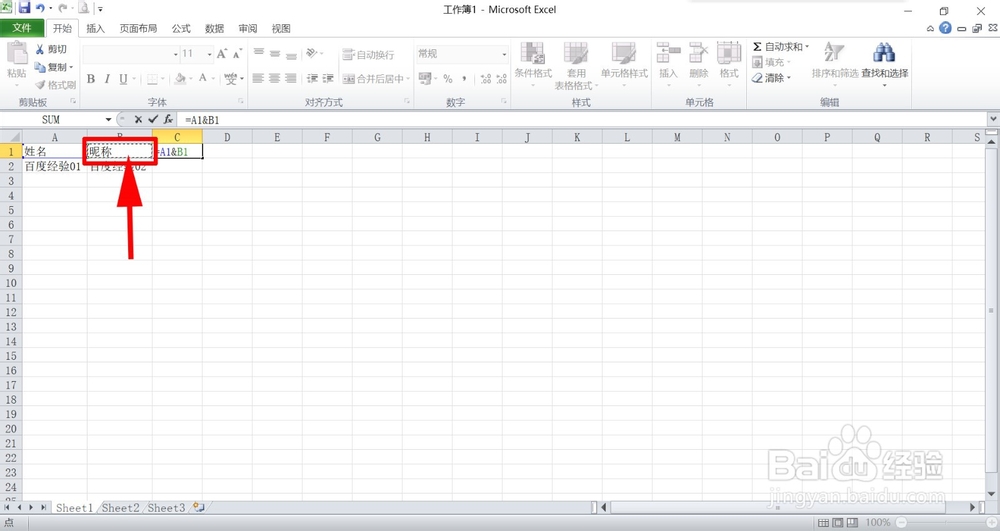Click the Decrease Decimal icon

point(501,78)
